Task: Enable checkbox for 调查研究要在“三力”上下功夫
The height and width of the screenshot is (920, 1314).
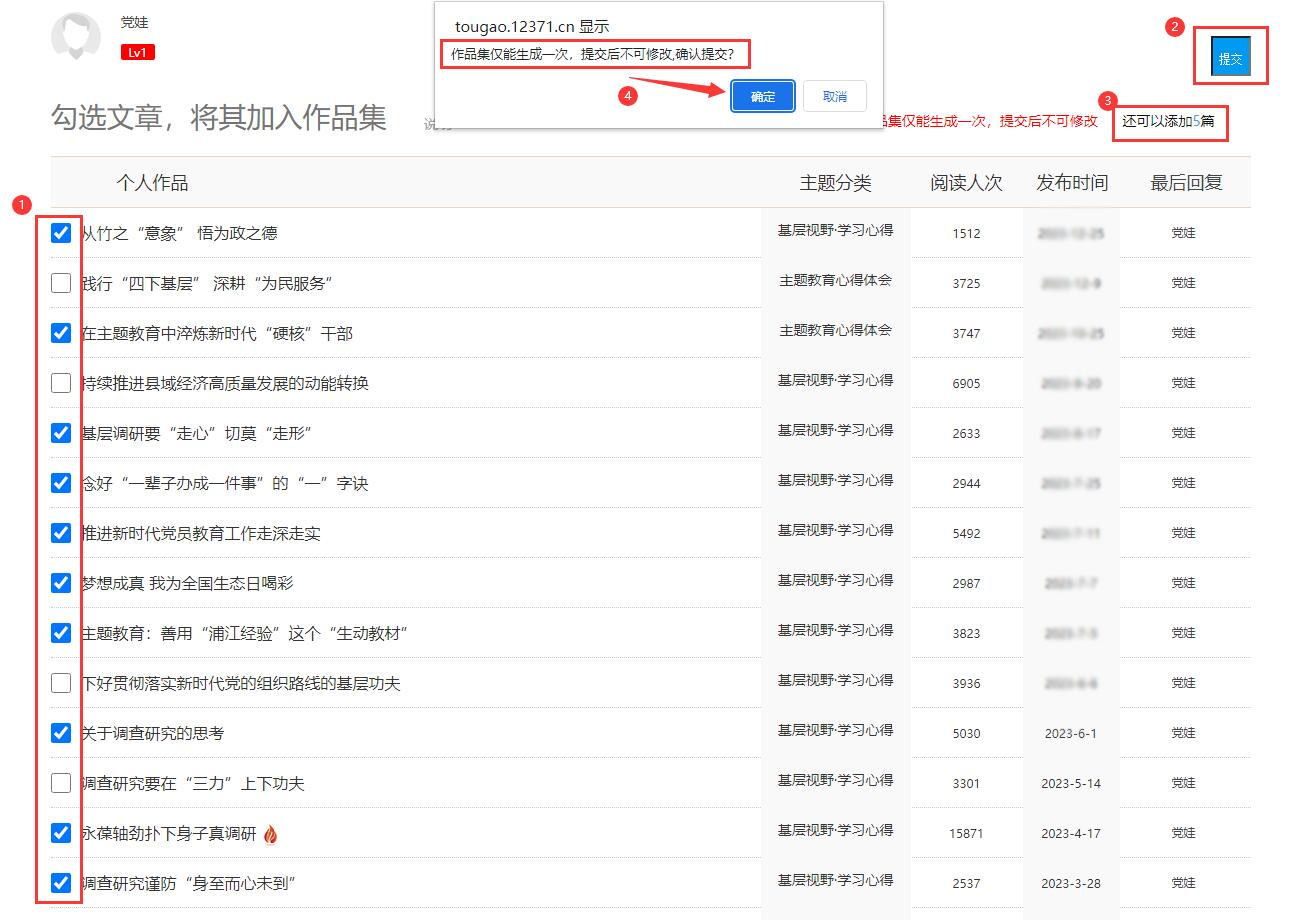Action: [x=61, y=783]
